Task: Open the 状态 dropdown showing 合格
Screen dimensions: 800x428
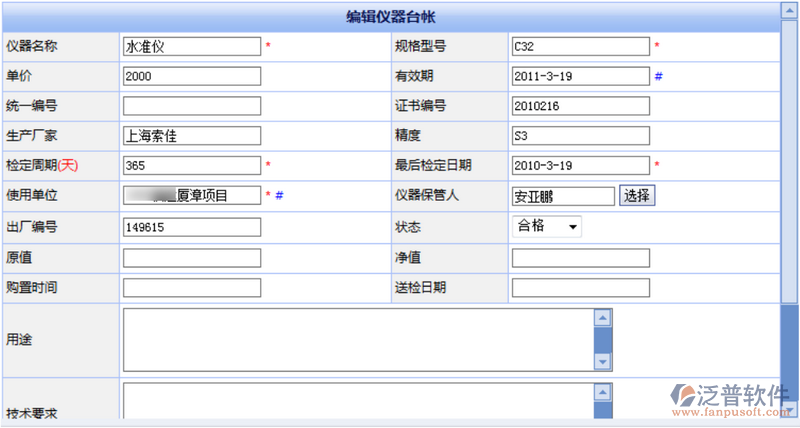Action: click(x=546, y=227)
